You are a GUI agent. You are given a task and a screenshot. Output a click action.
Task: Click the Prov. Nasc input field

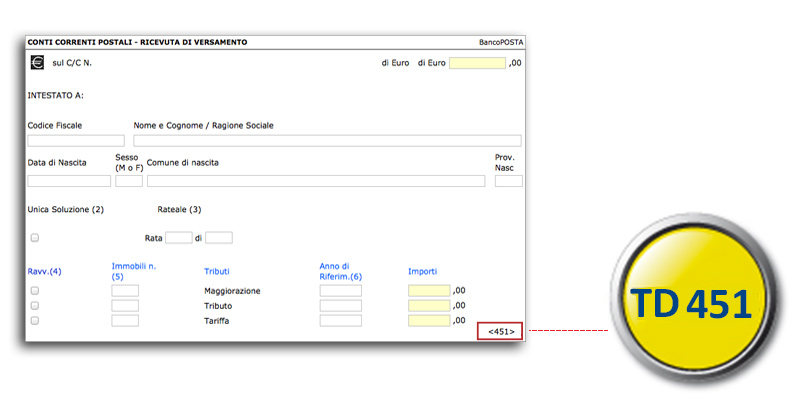pyautogui.click(x=509, y=181)
